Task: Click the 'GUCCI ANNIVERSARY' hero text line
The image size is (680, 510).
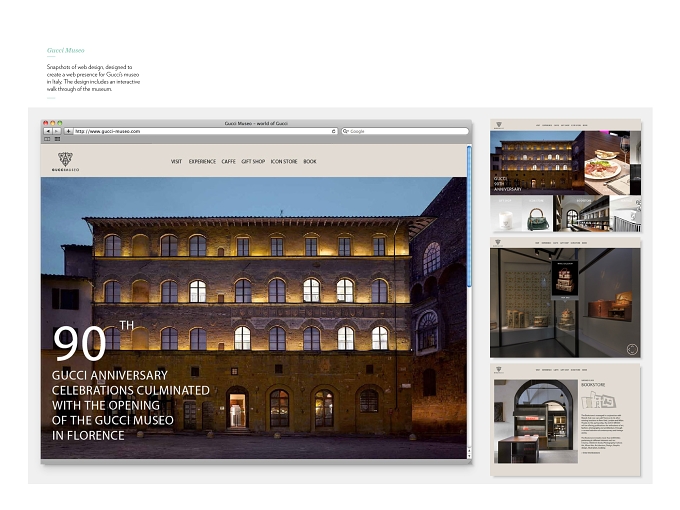Action: click(110, 375)
